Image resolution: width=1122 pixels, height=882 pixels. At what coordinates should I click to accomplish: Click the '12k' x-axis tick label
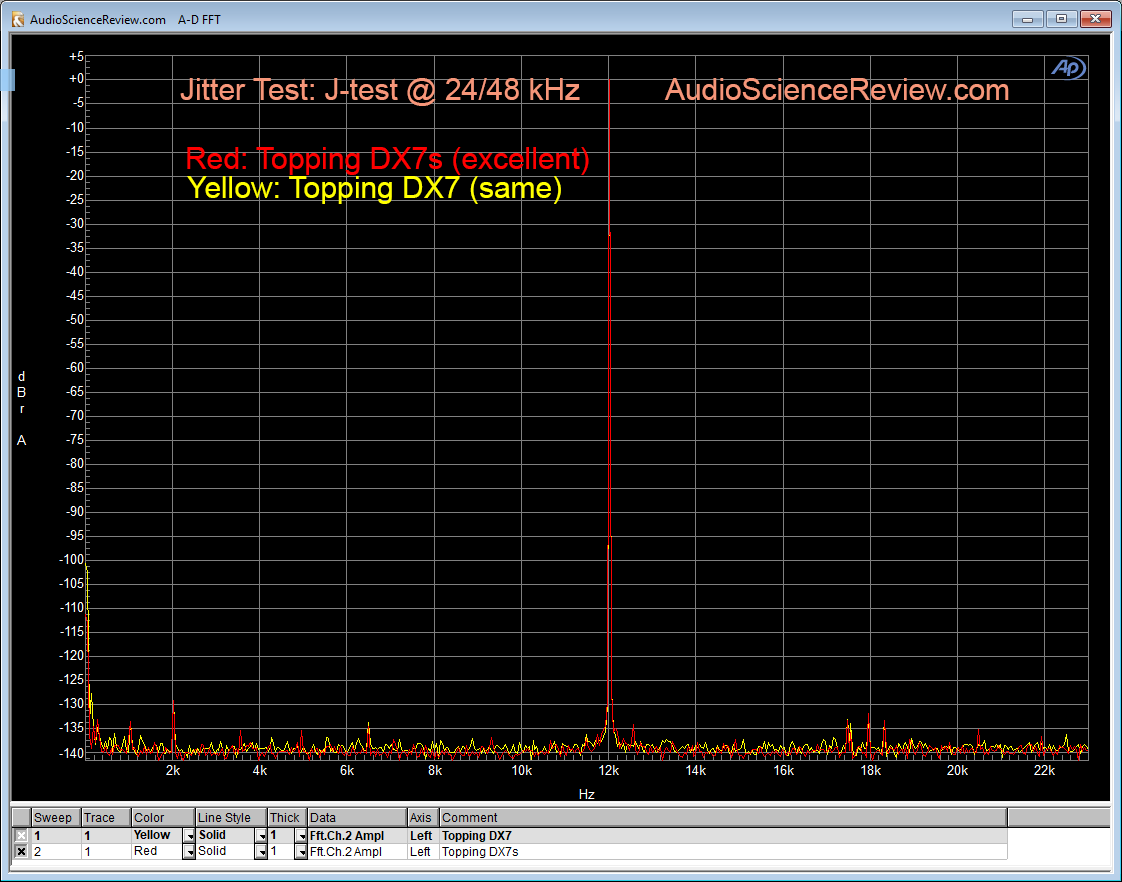(x=609, y=770)
